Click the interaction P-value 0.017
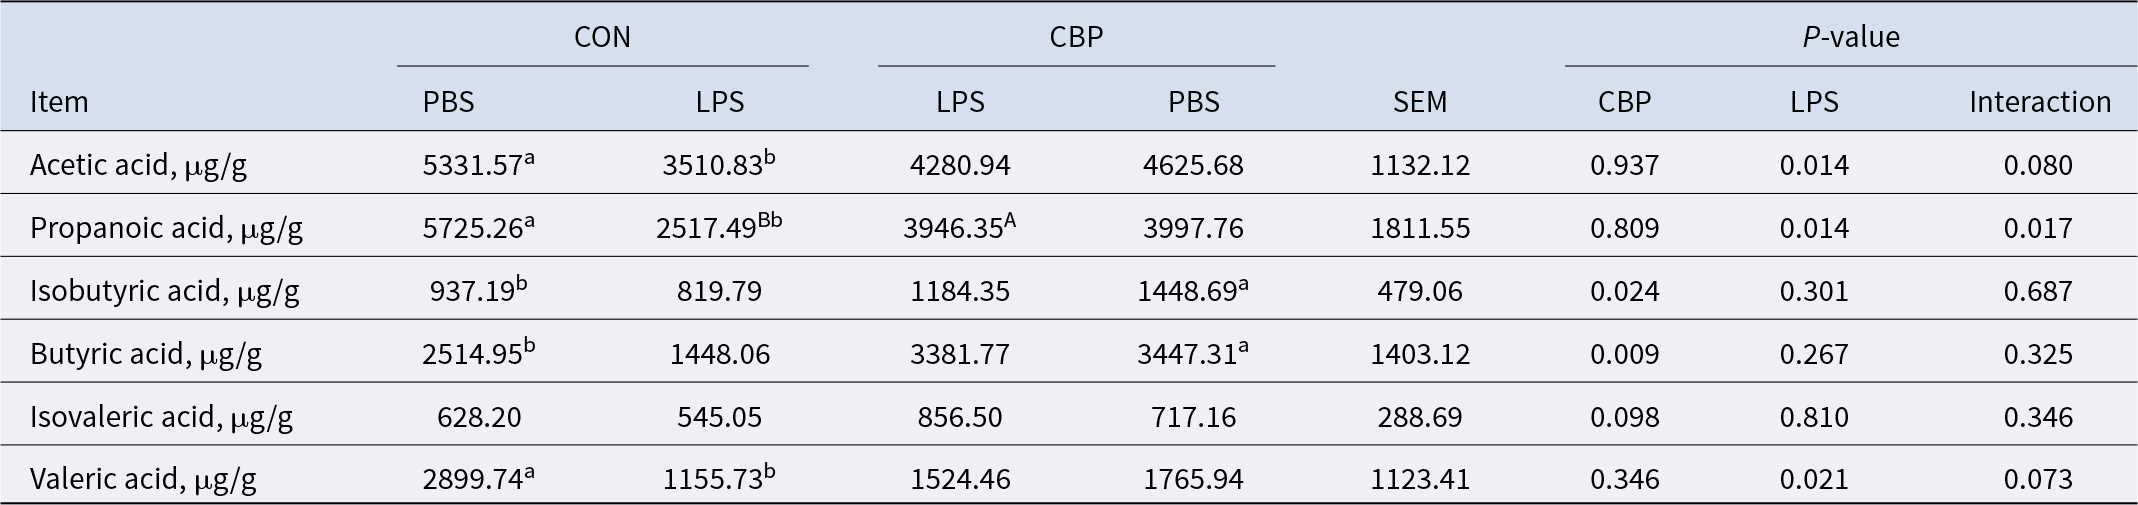The width and height of the screenshot is (2138, 505). click(x=2038, y=228)
